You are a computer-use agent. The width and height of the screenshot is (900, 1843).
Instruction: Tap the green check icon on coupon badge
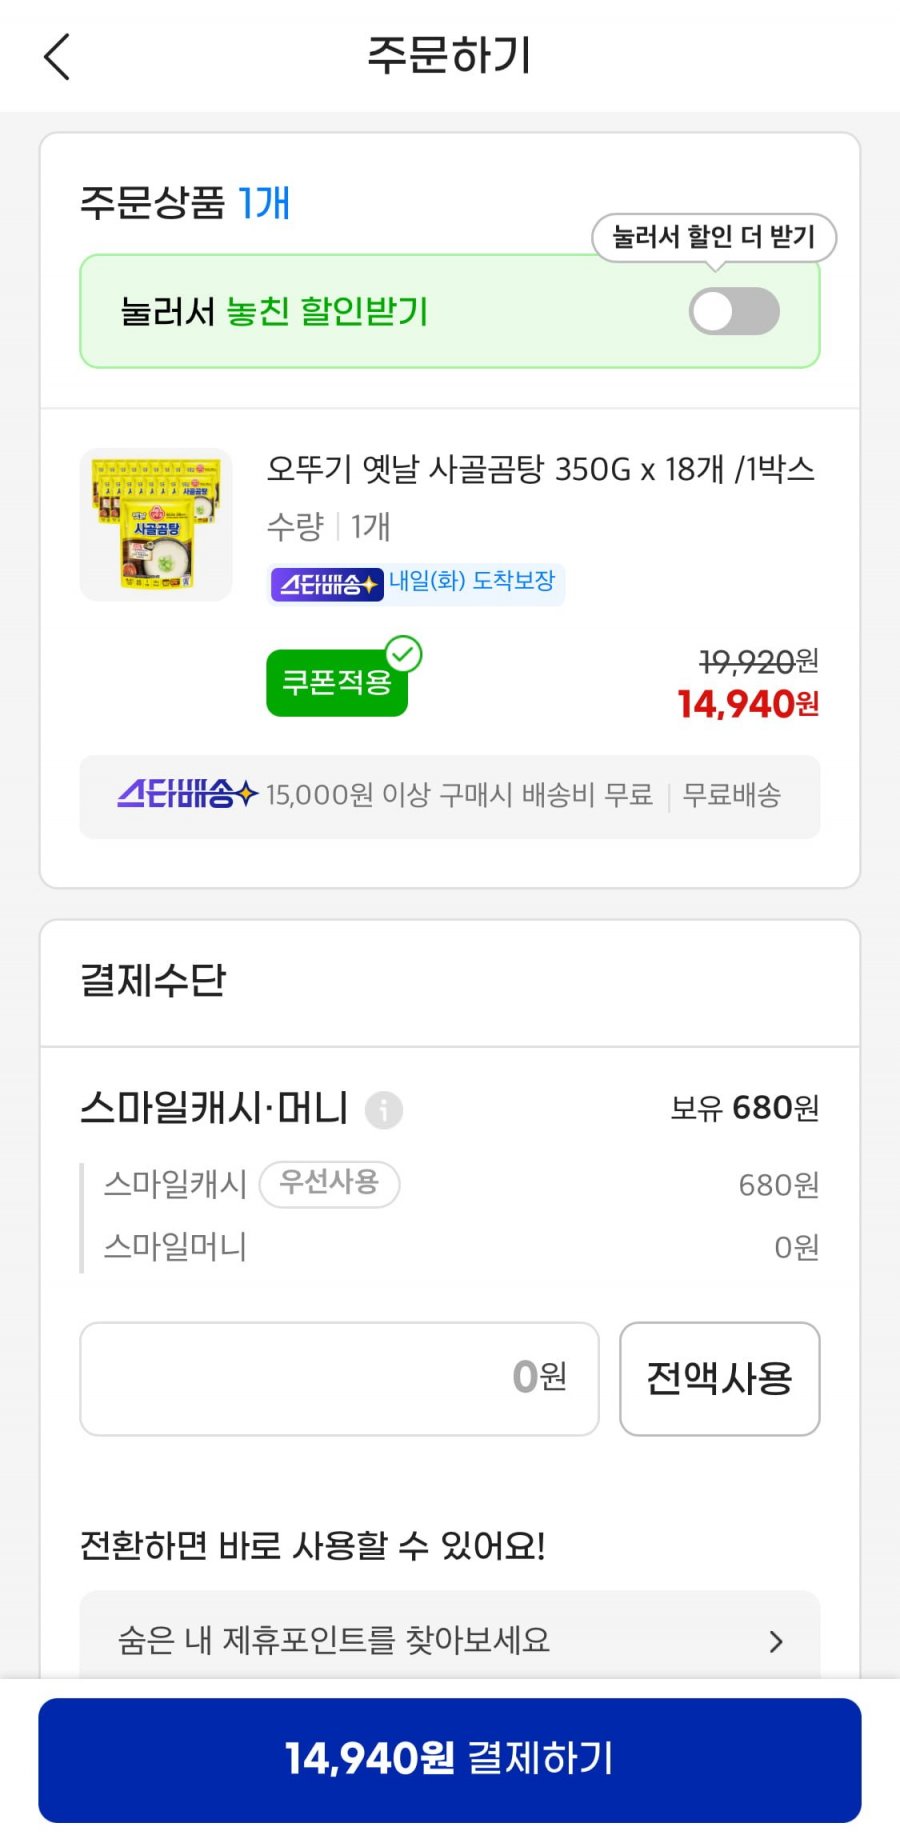[404, 655]
